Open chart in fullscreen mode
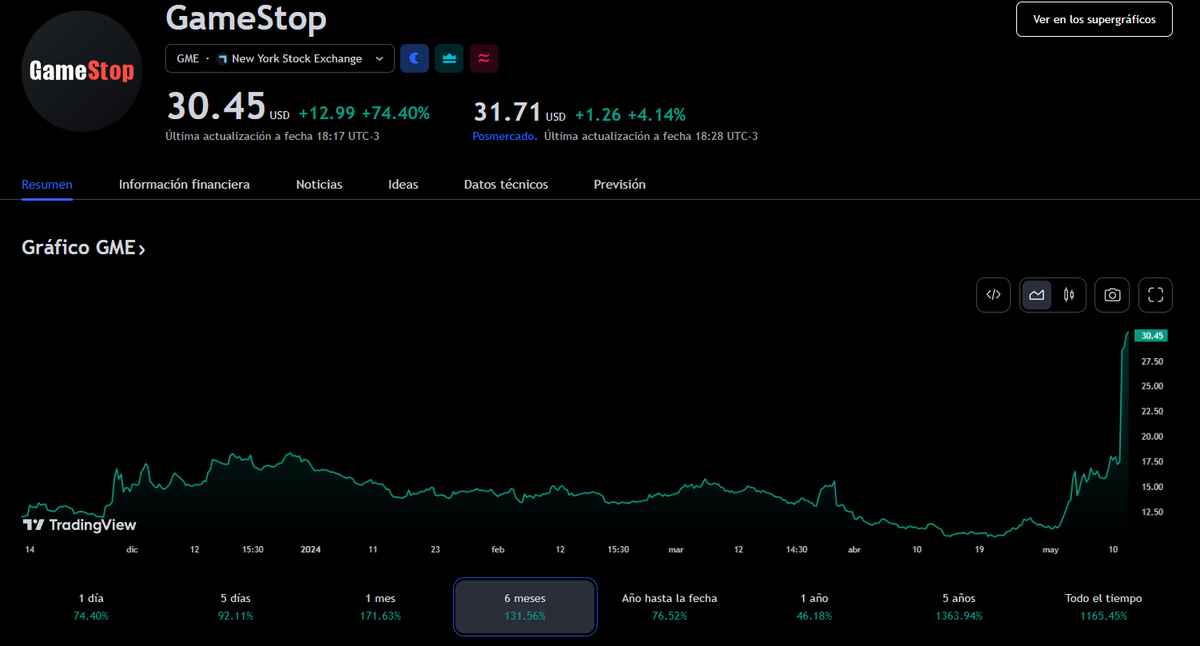 [1156, 295]
